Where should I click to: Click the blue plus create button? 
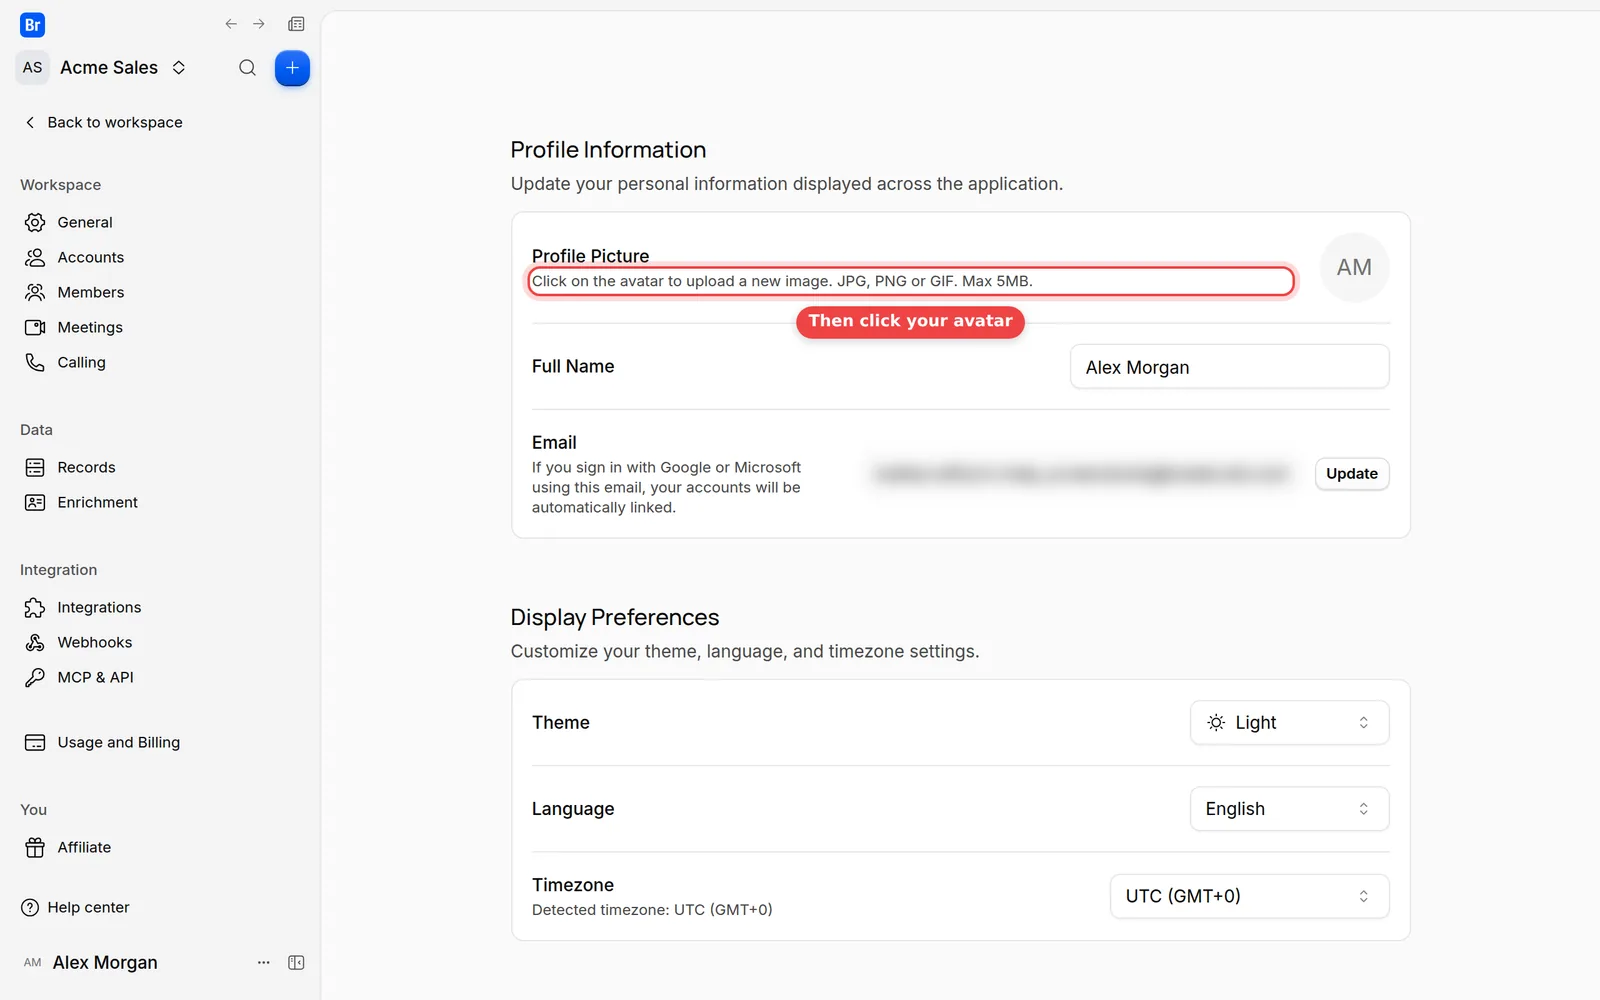click(292, 68)
